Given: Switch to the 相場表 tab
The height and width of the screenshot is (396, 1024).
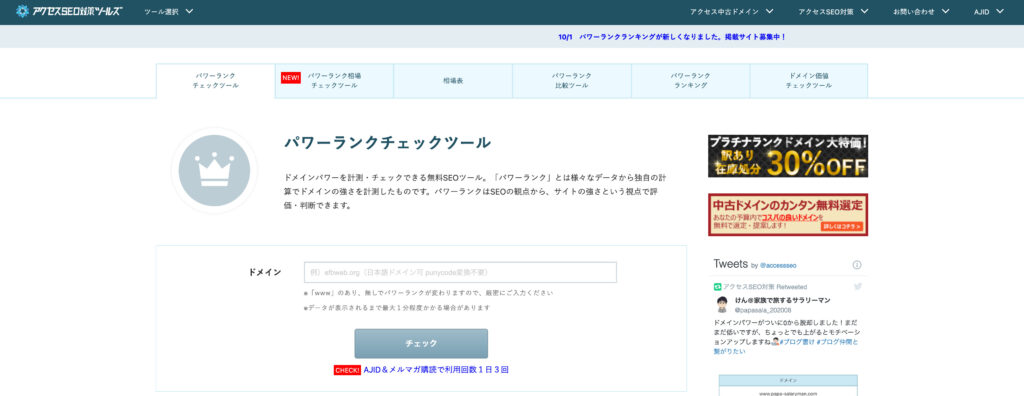Looking at the screenshot, I should pos(453,81).
